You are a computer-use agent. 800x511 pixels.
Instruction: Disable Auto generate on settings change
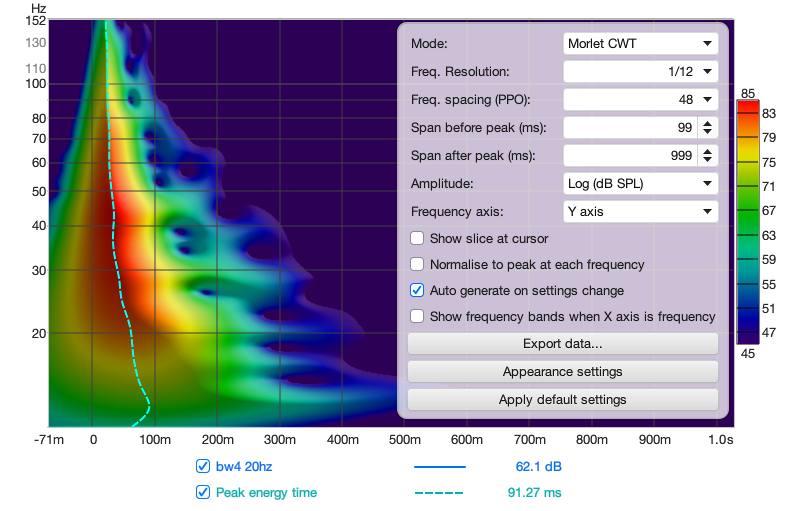(417, 290)
